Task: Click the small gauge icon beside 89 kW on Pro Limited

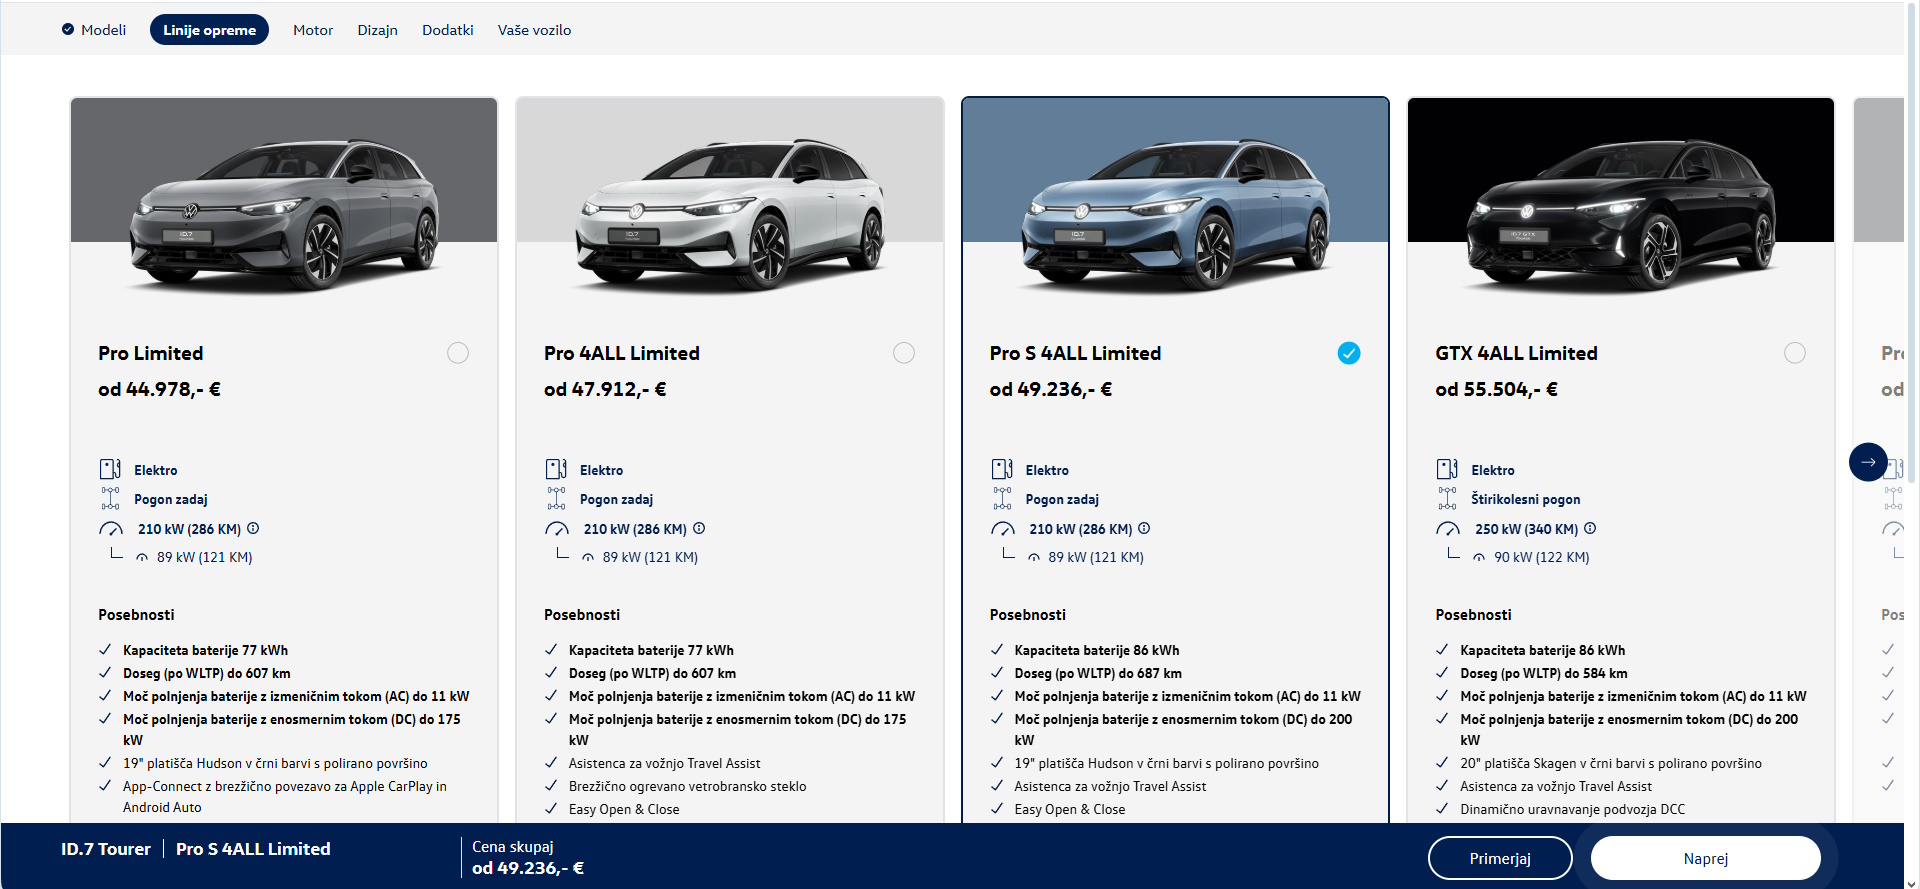Action: 142,558
